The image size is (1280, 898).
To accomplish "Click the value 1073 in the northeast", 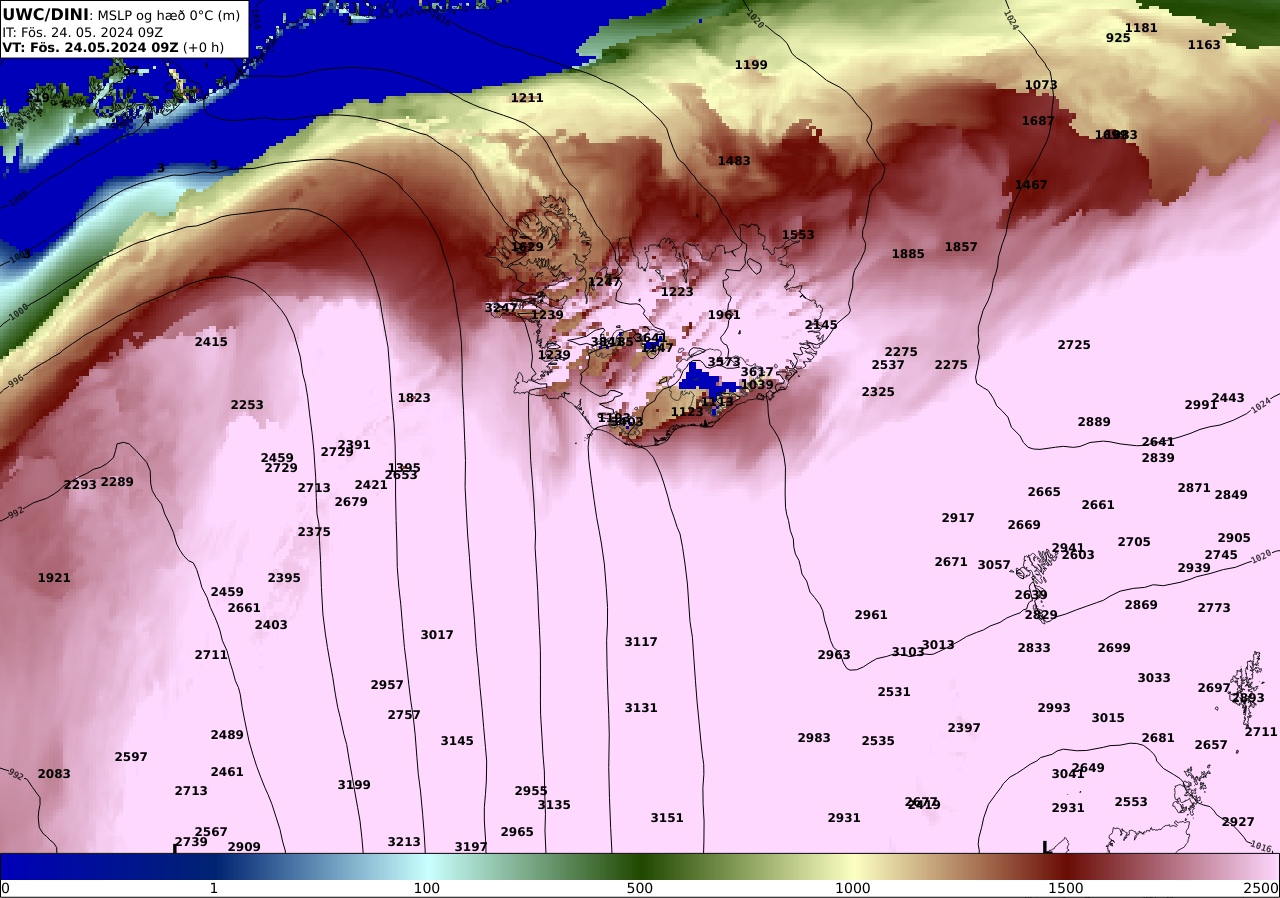I will click(x=1041, y=85).
